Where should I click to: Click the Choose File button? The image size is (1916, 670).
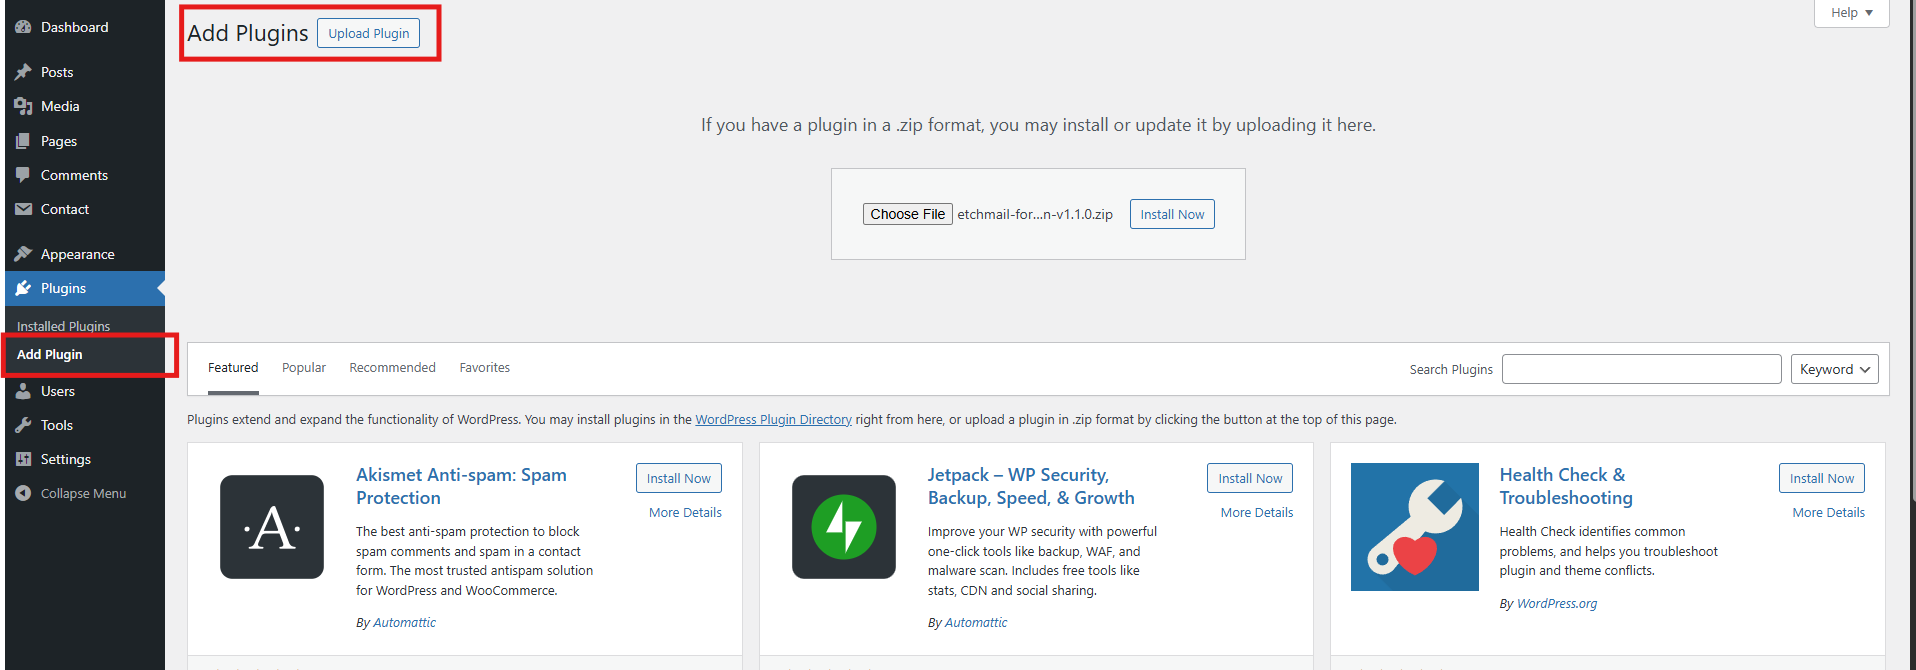[908, 214]
